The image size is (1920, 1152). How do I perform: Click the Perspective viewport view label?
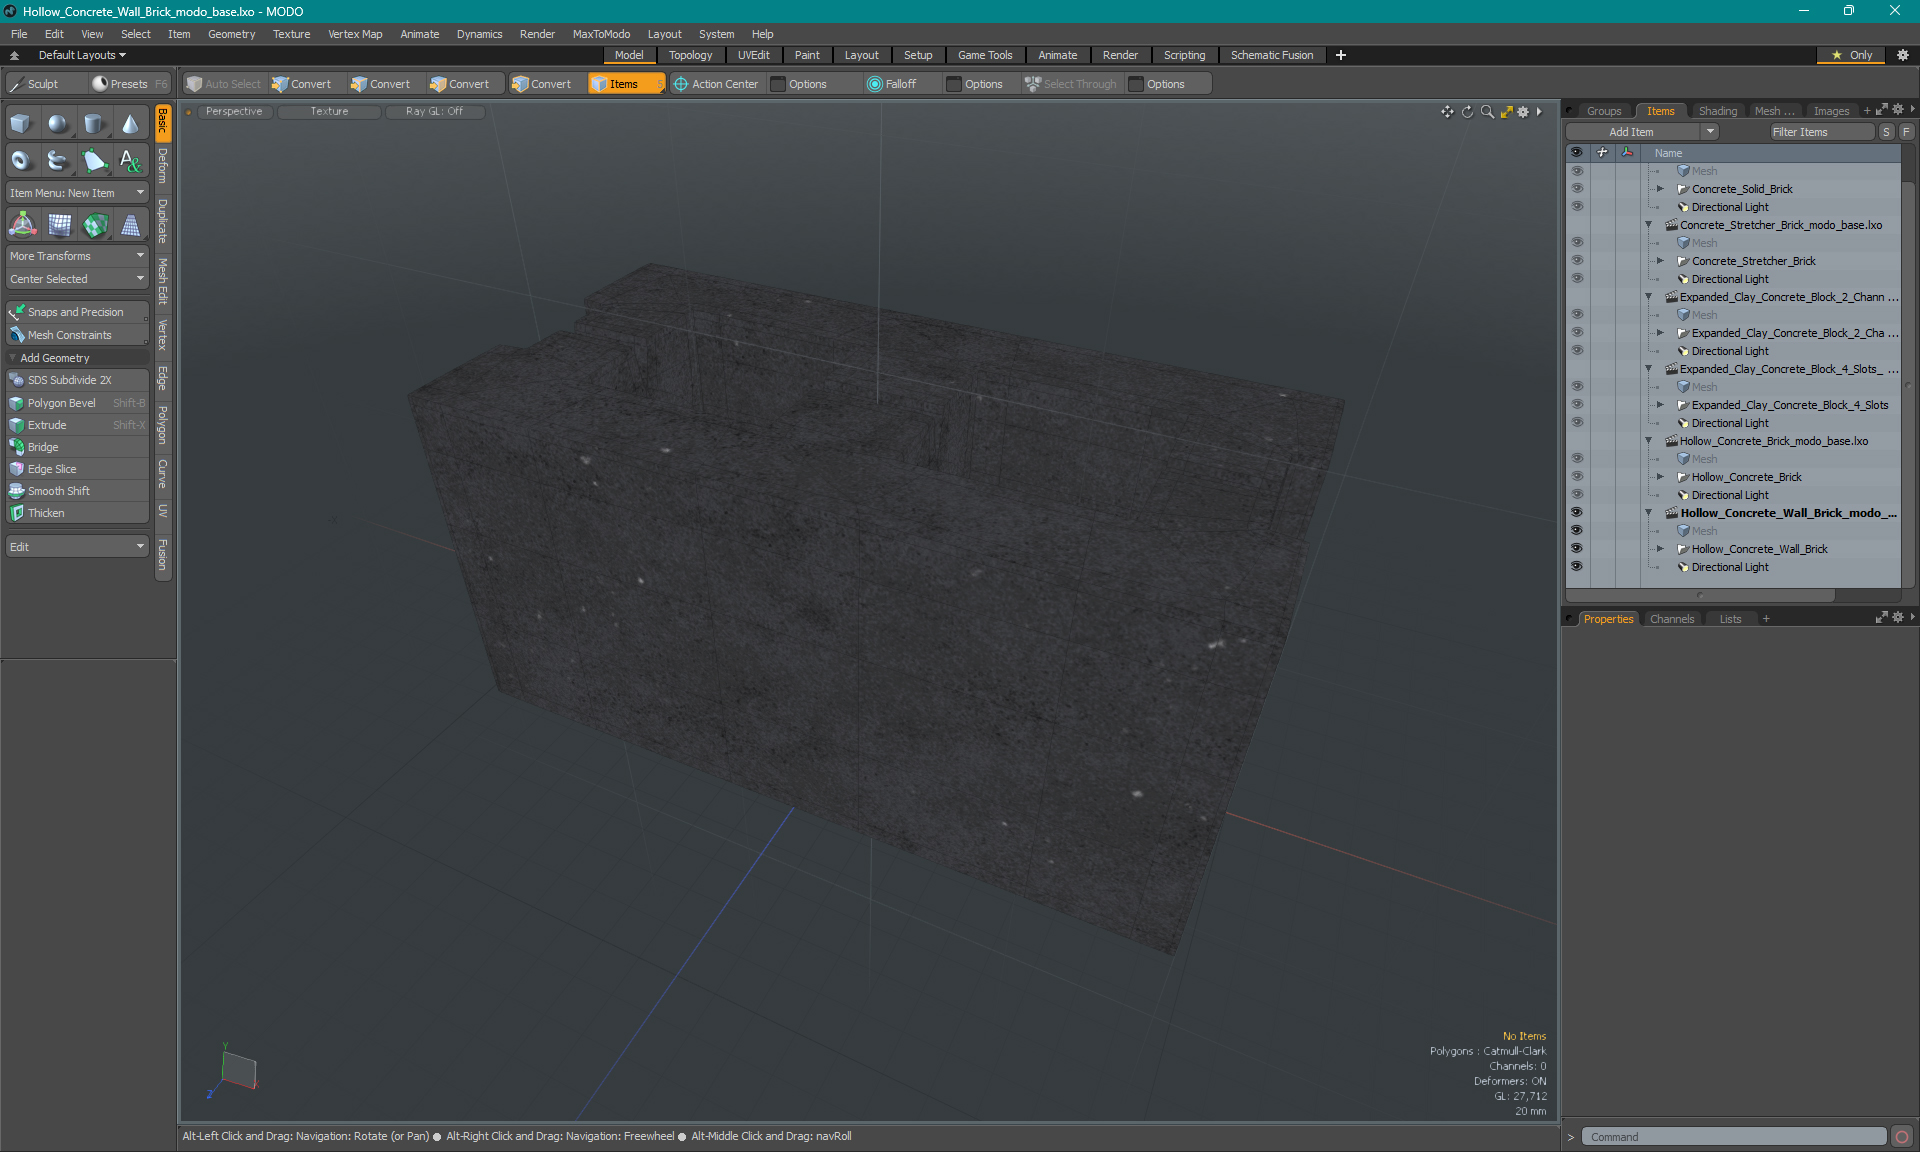pyautogui.click(x=234, y=112)
